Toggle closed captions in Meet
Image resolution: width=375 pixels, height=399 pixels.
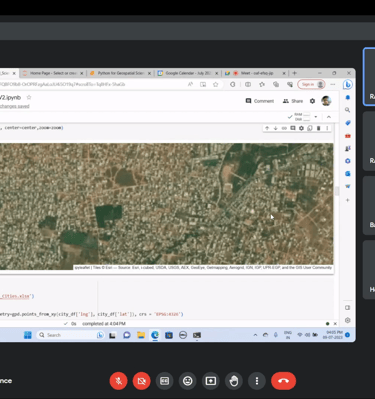(165, 381)
